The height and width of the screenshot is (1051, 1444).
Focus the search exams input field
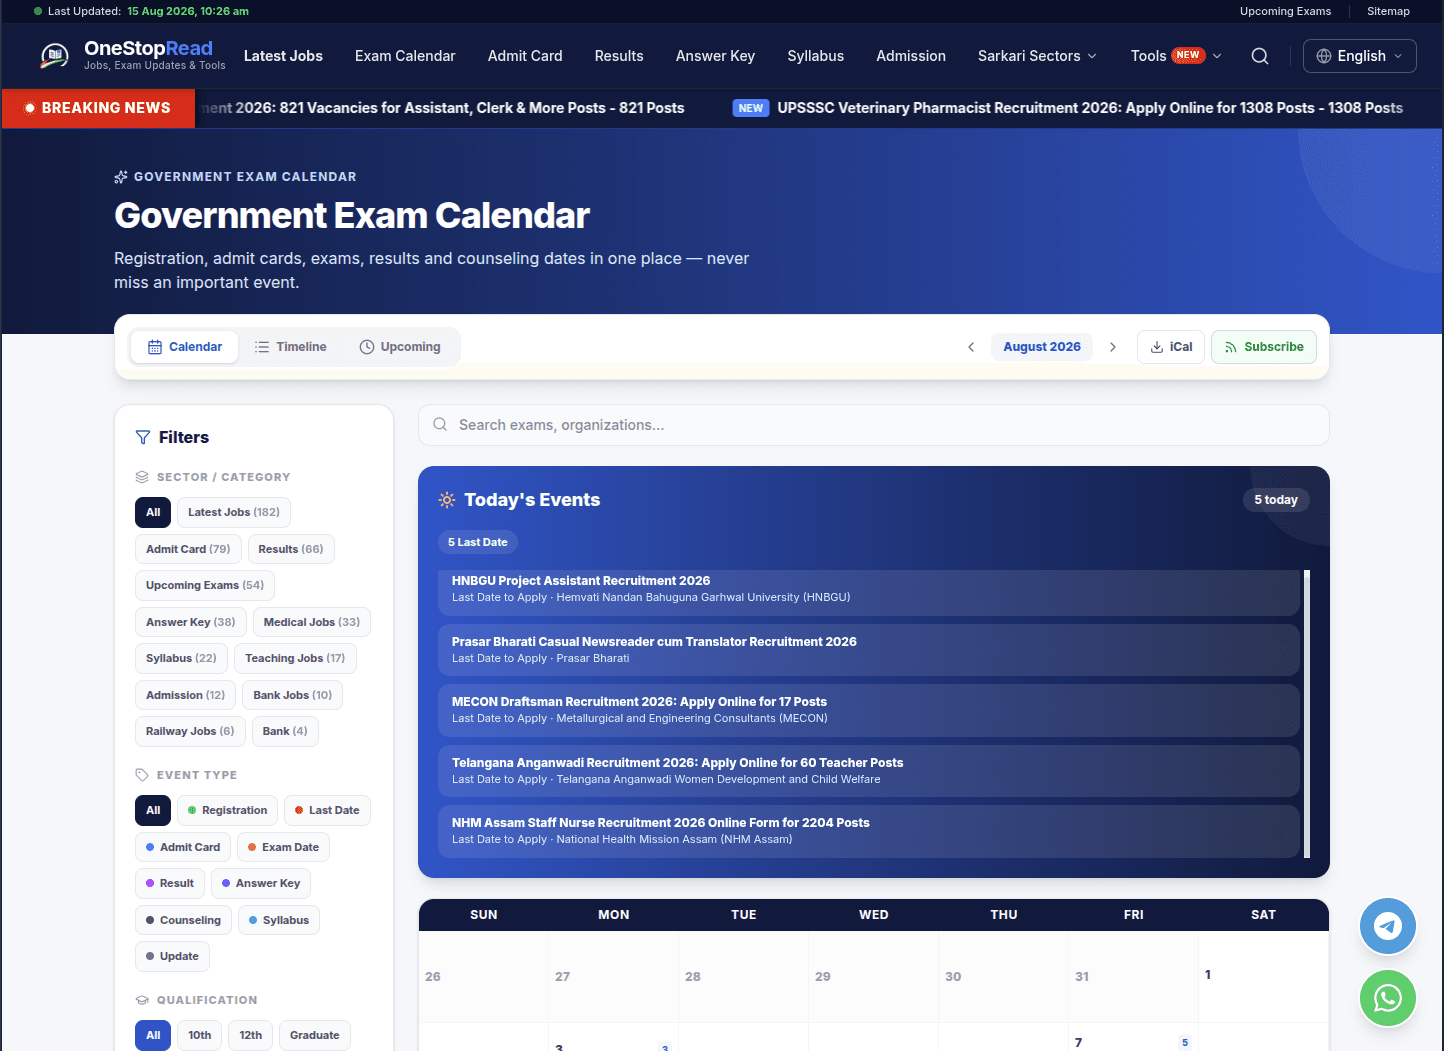click(x=874, y=425)
